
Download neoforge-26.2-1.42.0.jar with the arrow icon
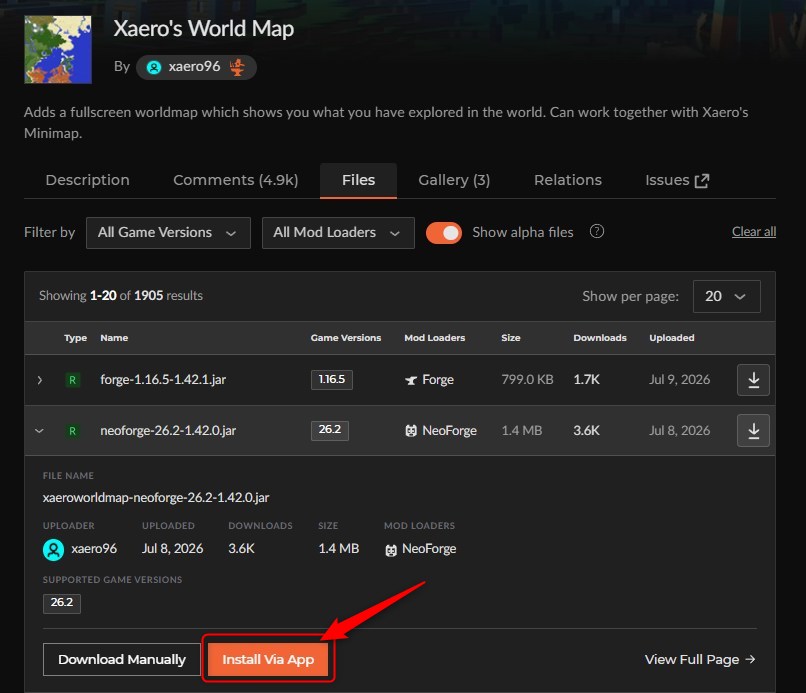point(753,430)
